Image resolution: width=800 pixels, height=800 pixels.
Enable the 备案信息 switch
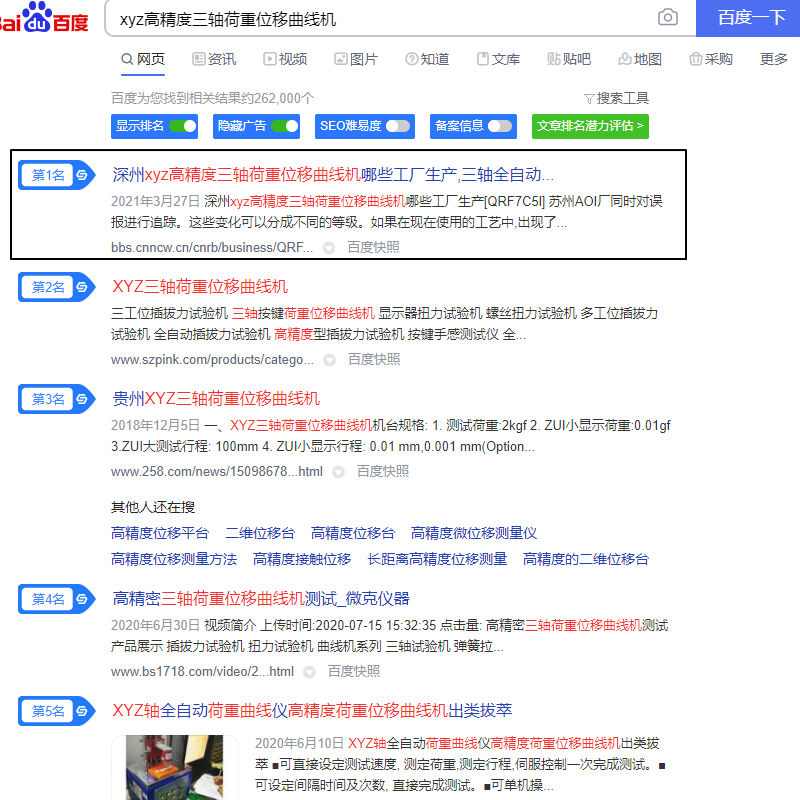tap(500, 126)
